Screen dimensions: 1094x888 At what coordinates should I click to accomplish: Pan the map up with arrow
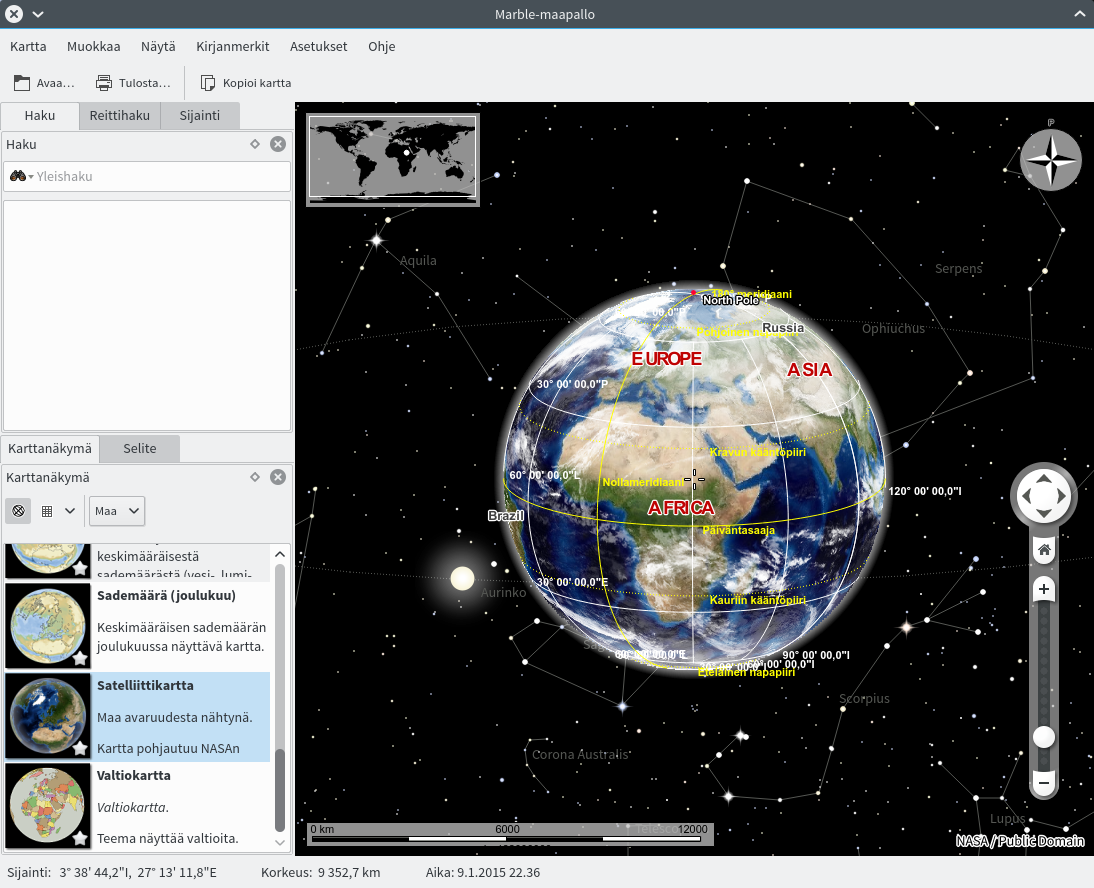click(1043, 477)
